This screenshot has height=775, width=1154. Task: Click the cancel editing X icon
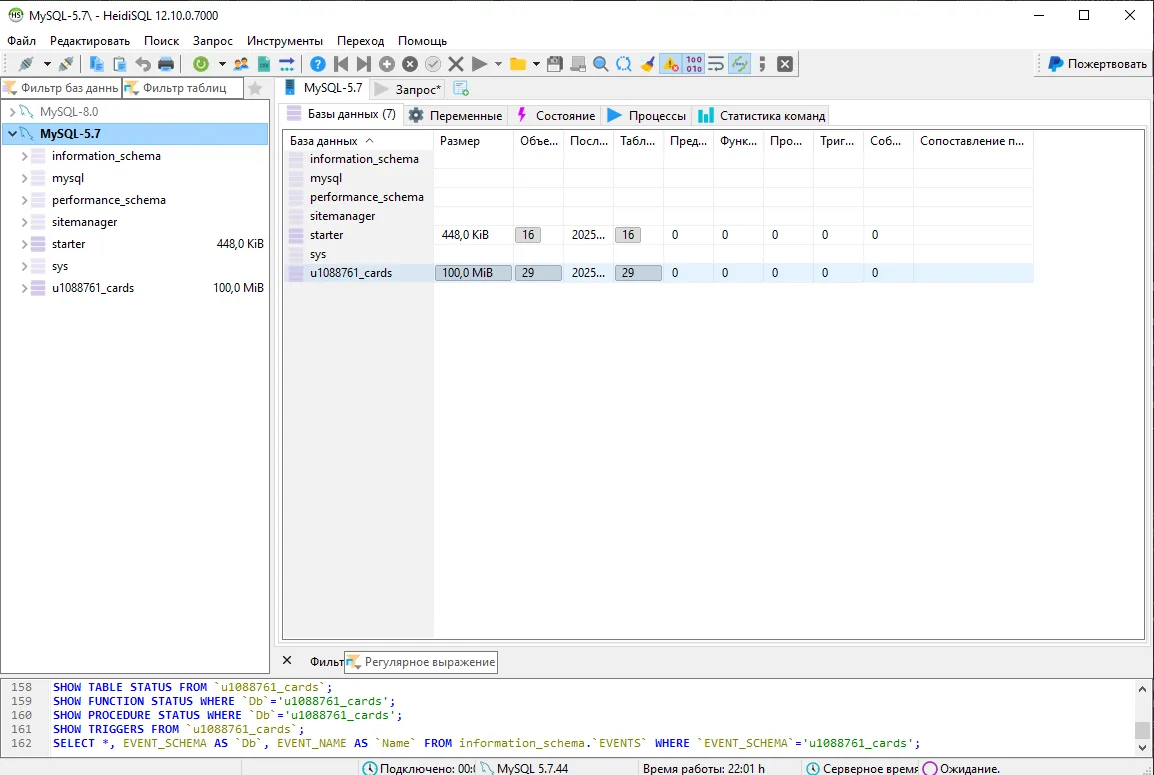(x=456, y=64)
